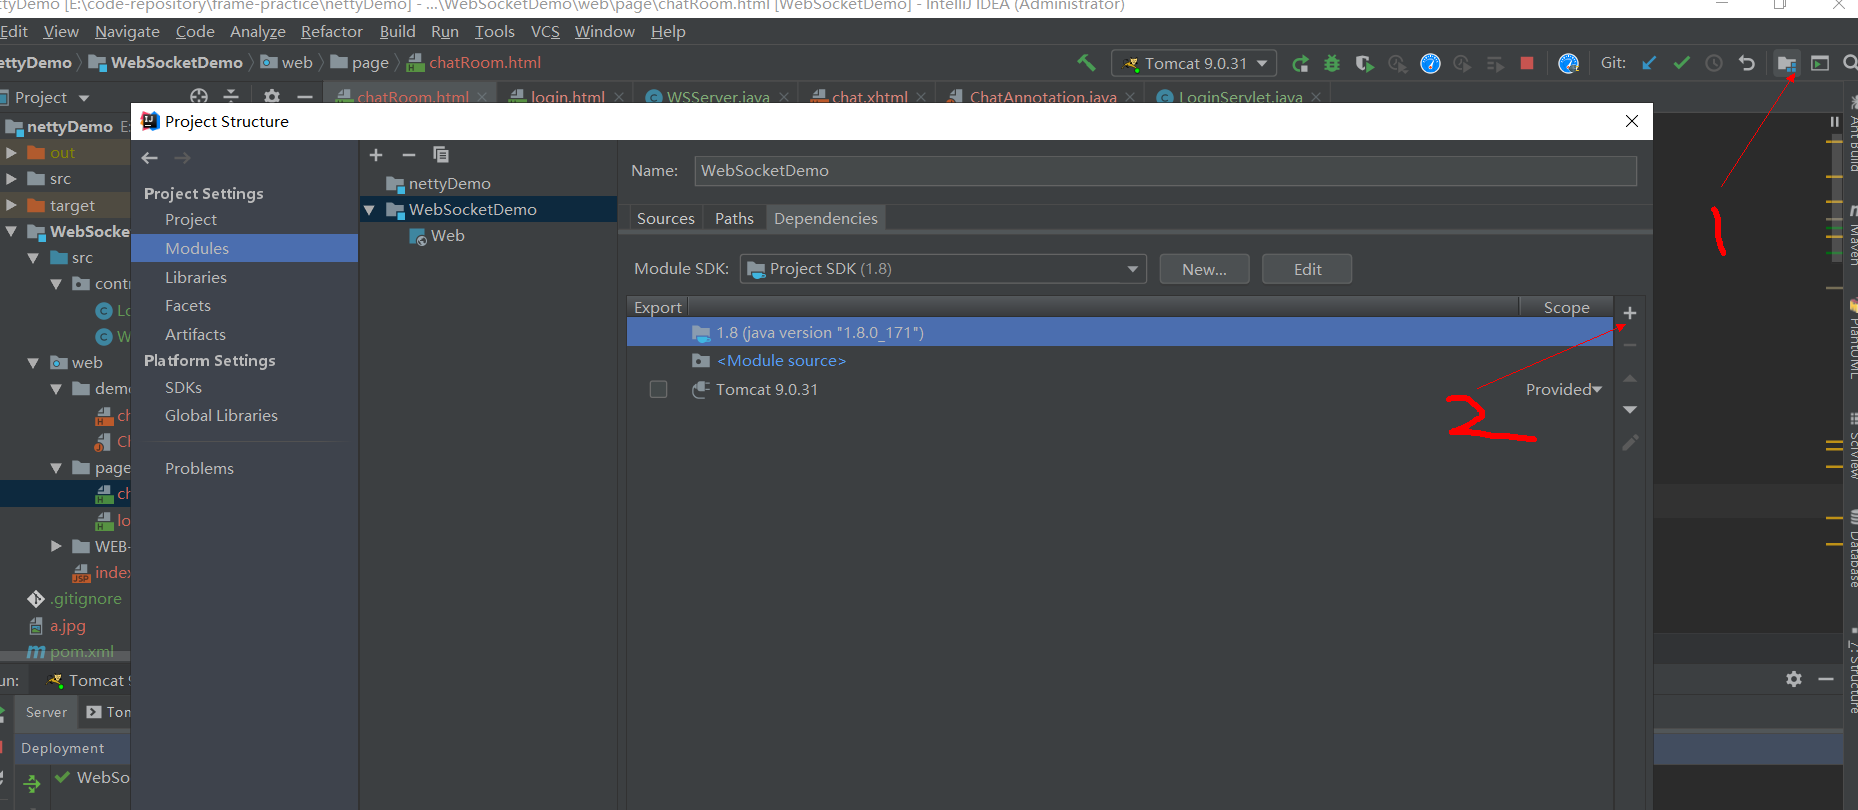Change Provided scope dropdown for Tomcat
Screen dimensions: 1858x810
[1564, 390]
